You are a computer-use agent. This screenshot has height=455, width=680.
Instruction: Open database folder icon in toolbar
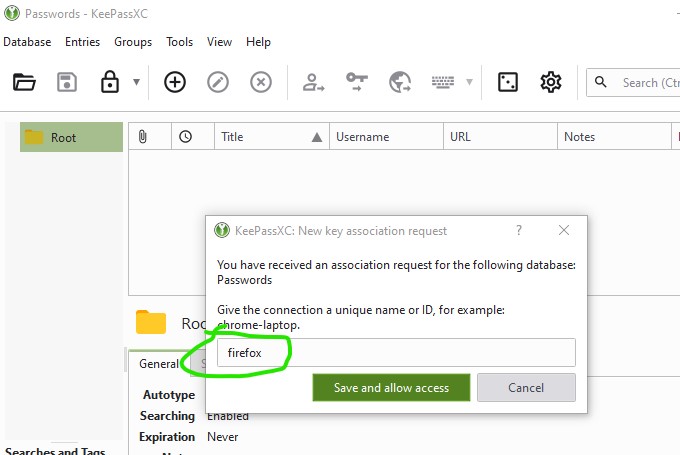click(x=24, y=82)
